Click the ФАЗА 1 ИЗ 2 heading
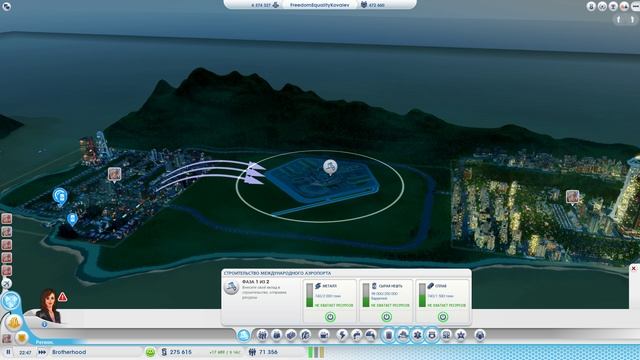Viewport: 640px width, 360px height. (x=256, y=282)
